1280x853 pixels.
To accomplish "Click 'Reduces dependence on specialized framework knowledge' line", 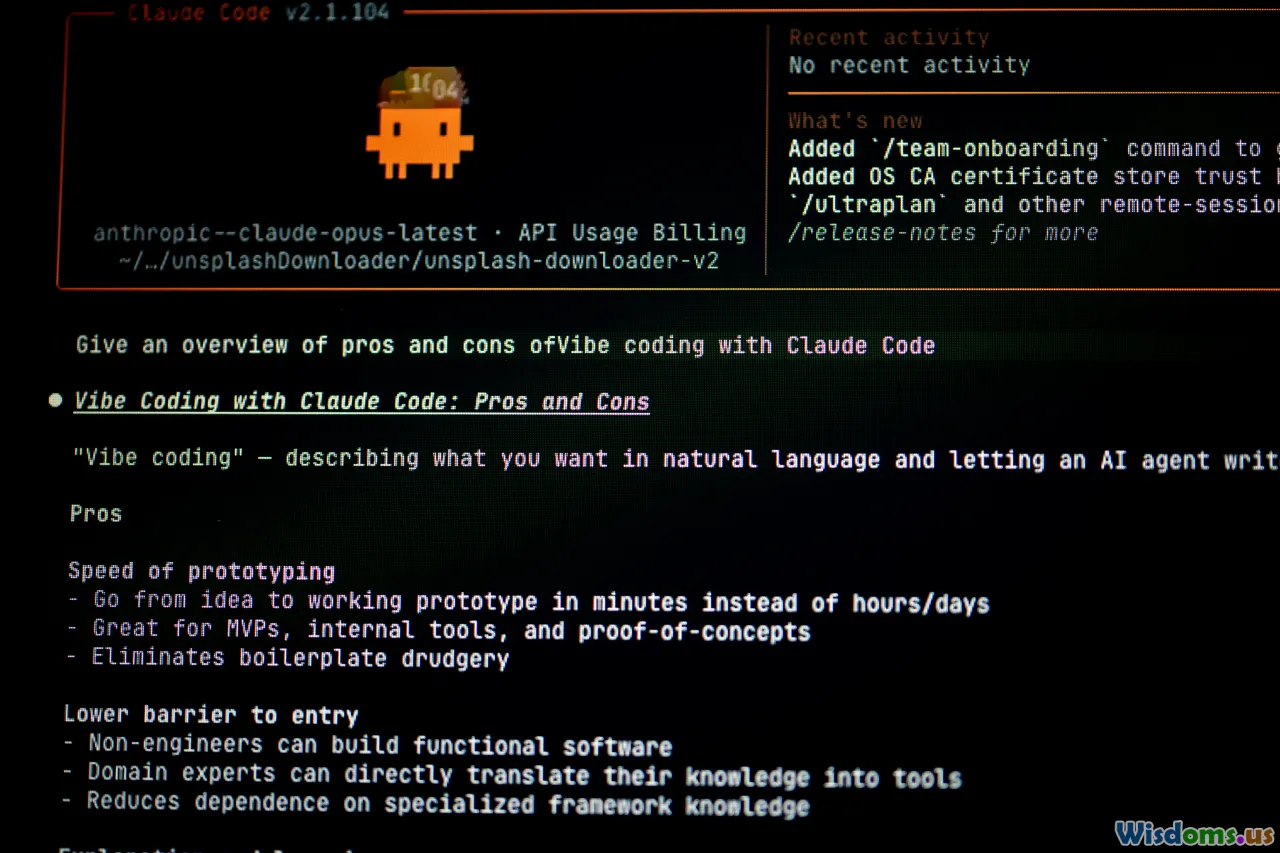I will 435,803.
